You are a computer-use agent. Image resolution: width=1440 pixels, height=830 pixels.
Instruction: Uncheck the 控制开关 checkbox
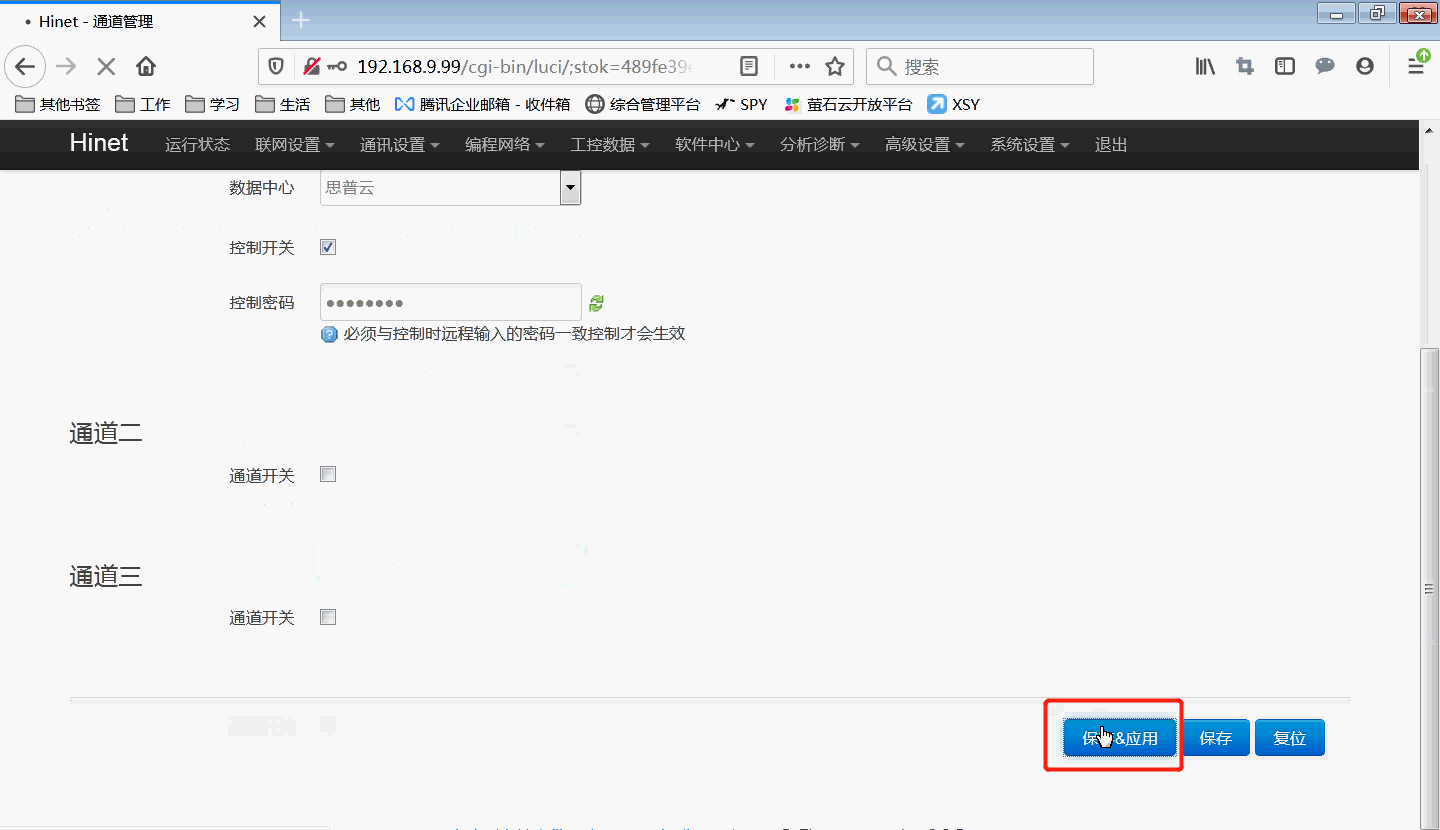[x=327, y=247]
